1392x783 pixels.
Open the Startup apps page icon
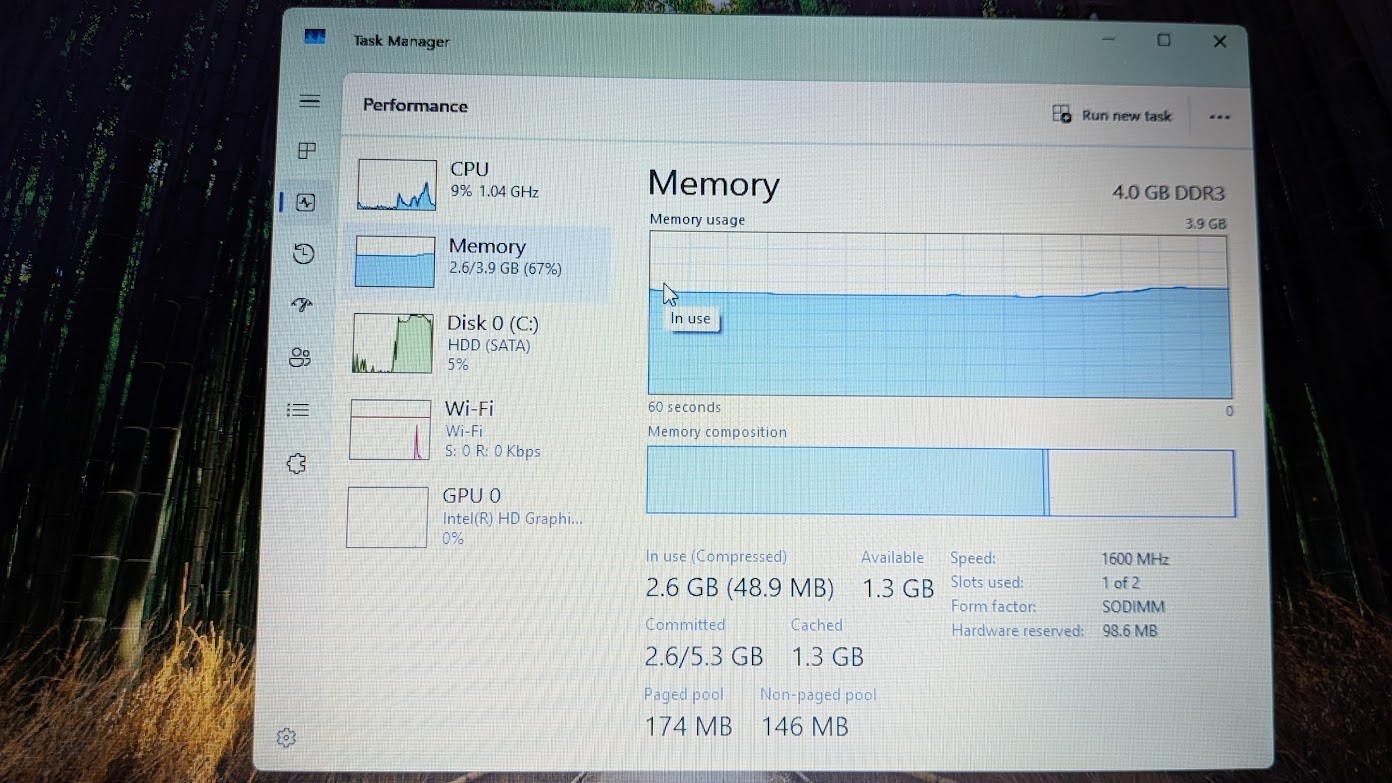[x=302, y=305]
